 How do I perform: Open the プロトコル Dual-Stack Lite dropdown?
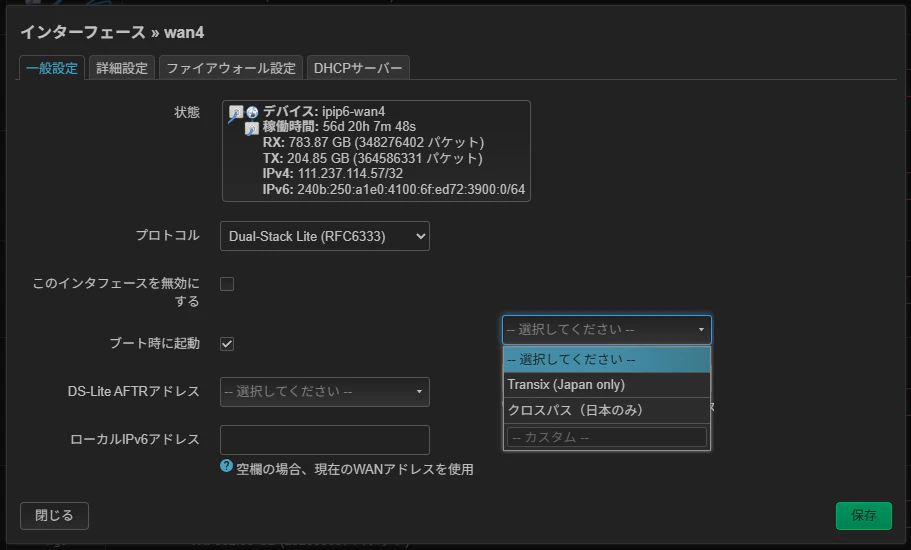[325, 236]
